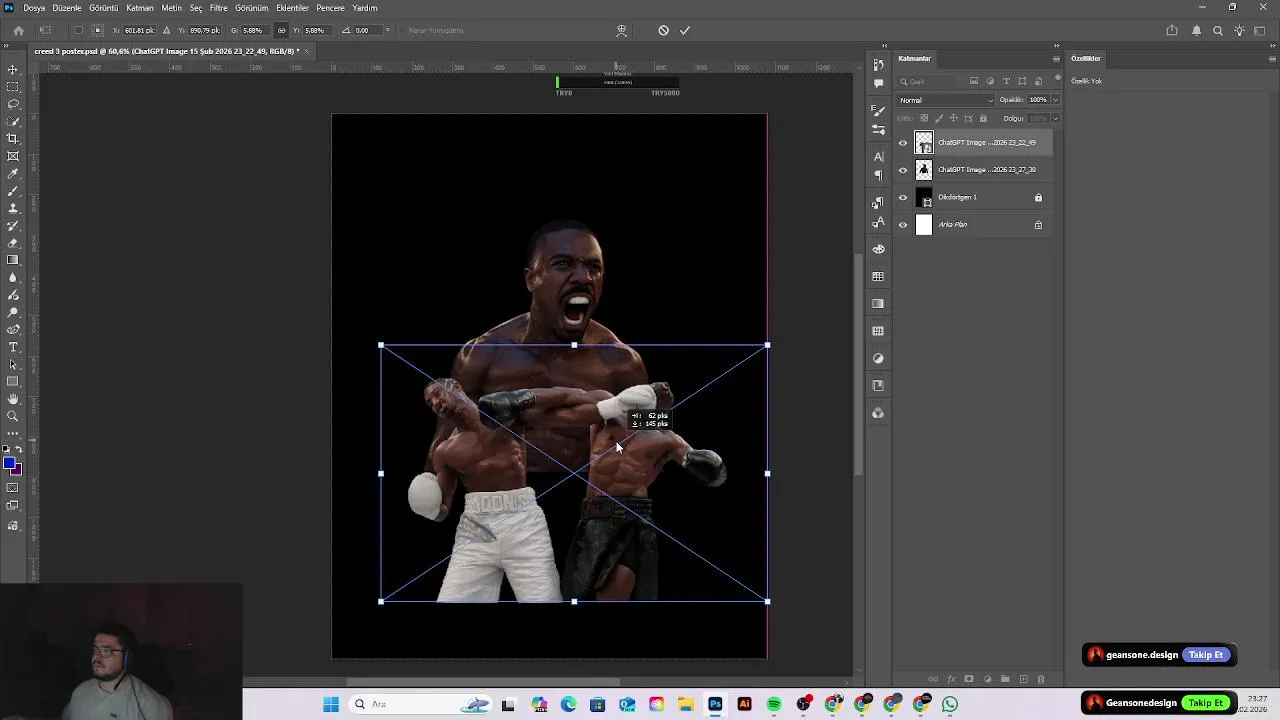This screenshot has width=1280, height=720.
Task: Hide the Arka Plan layer
Action: pos(903,225)
